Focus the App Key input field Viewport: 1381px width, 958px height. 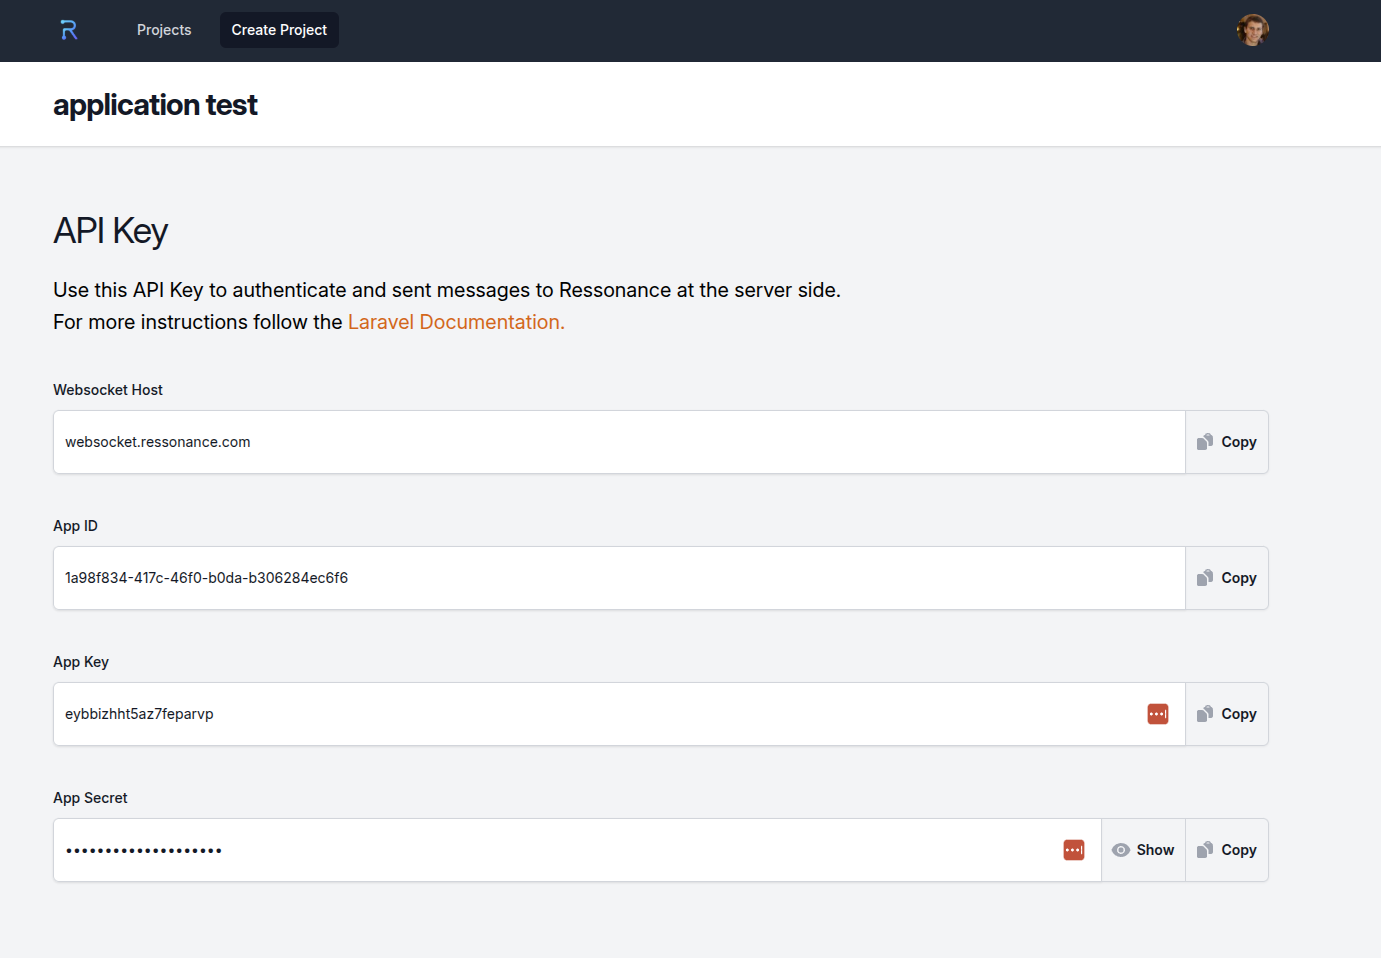[x=600, y=714]
